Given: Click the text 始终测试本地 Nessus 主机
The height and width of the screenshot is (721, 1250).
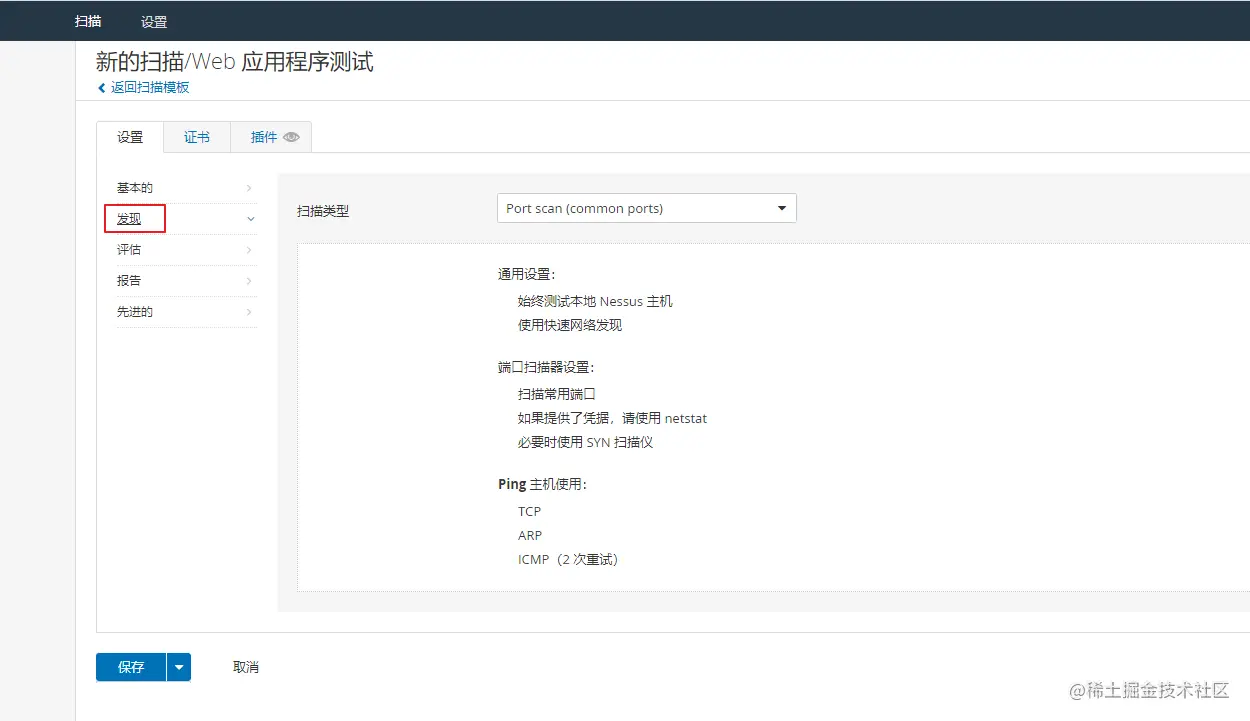Looking at the screenshot, I should [595, 301].
